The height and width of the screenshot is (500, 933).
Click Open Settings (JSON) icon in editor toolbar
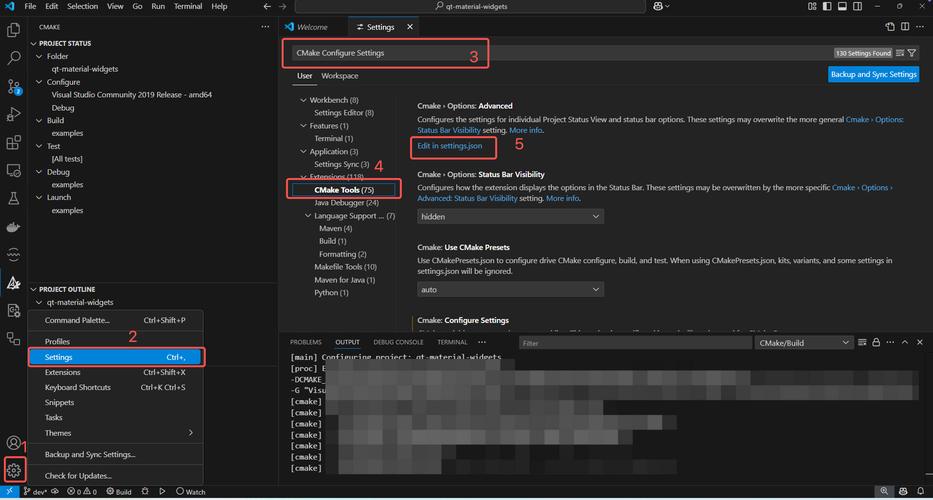(x=890, y=27)
